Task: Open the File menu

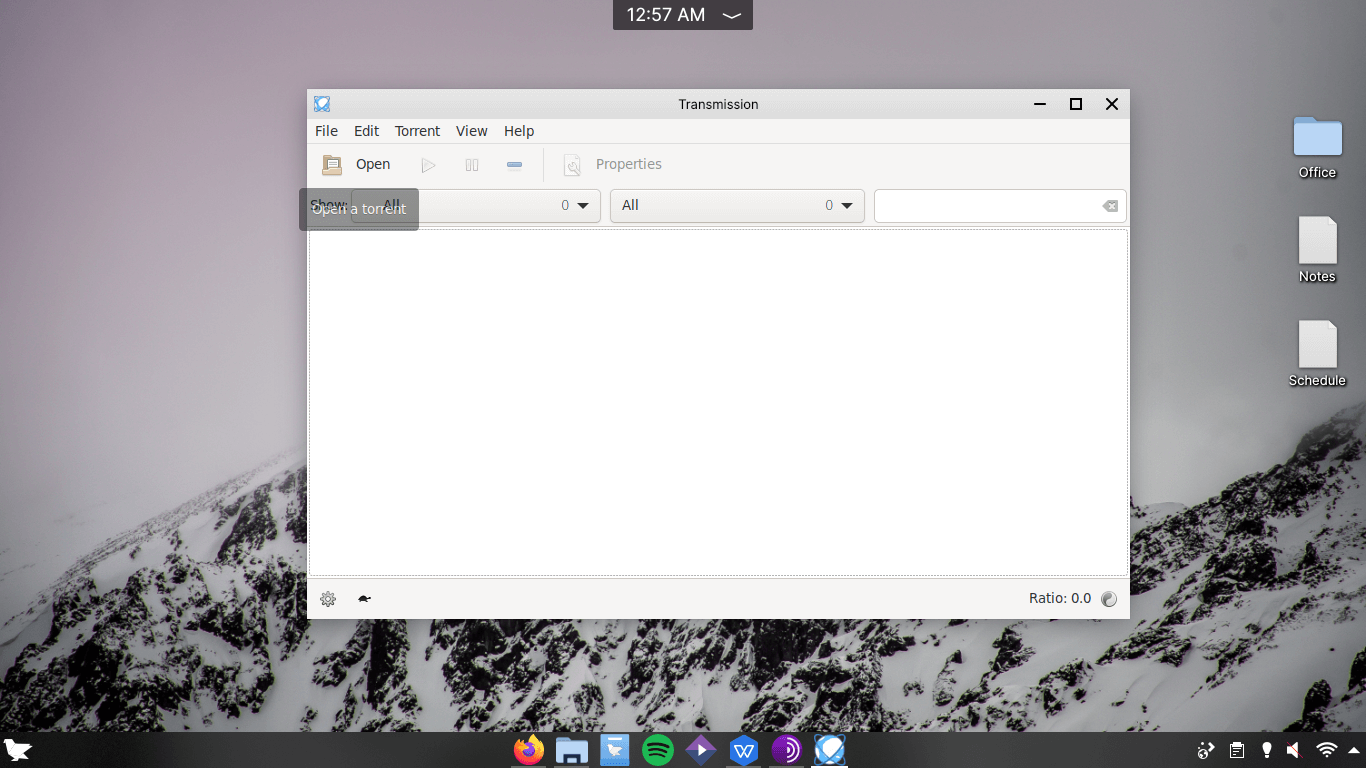Action: coord(326,131)
